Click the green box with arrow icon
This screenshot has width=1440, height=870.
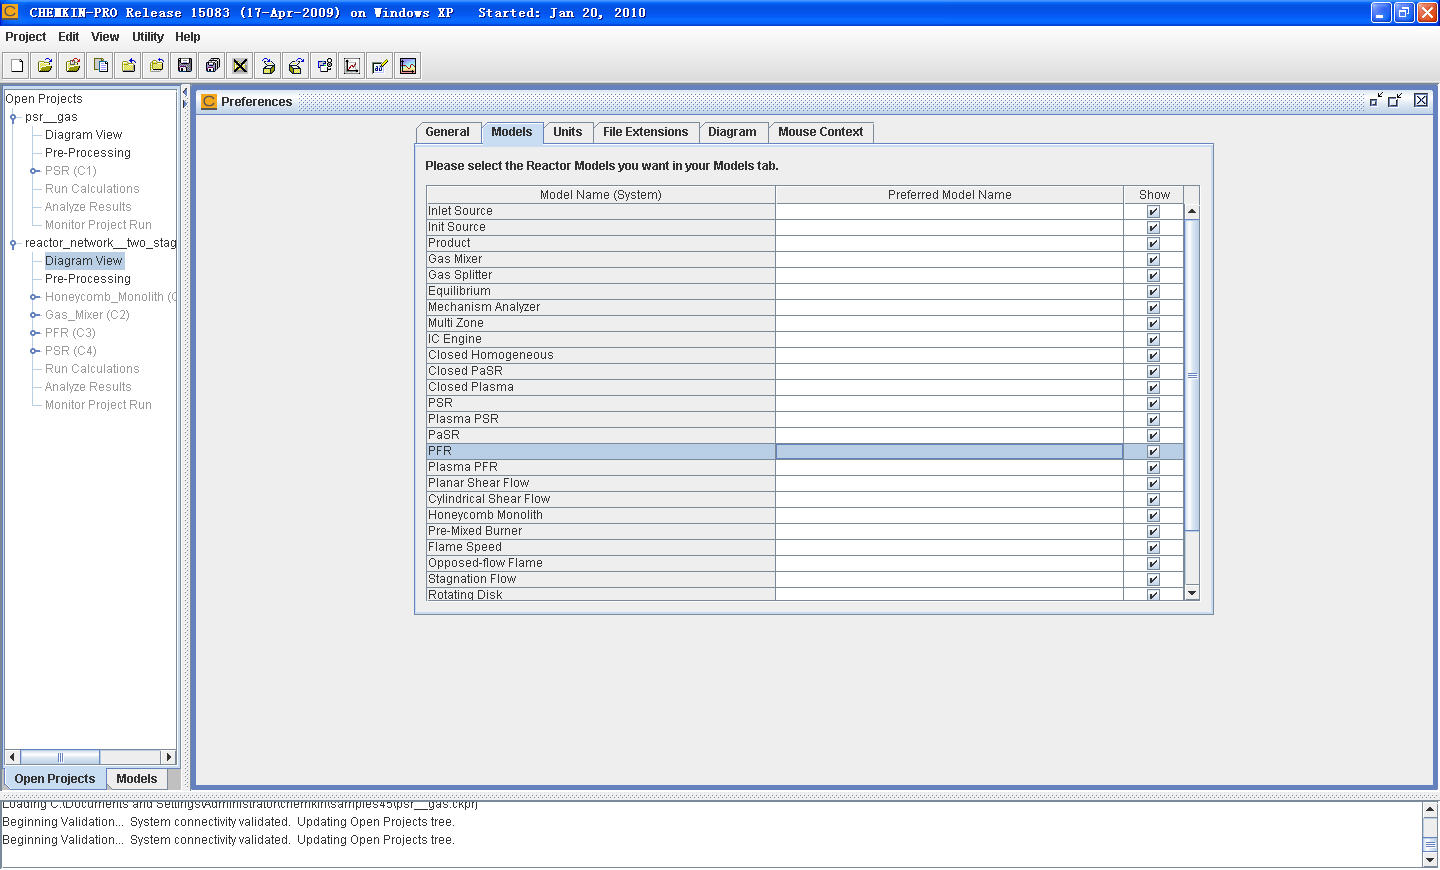click(x=296, y=66)
